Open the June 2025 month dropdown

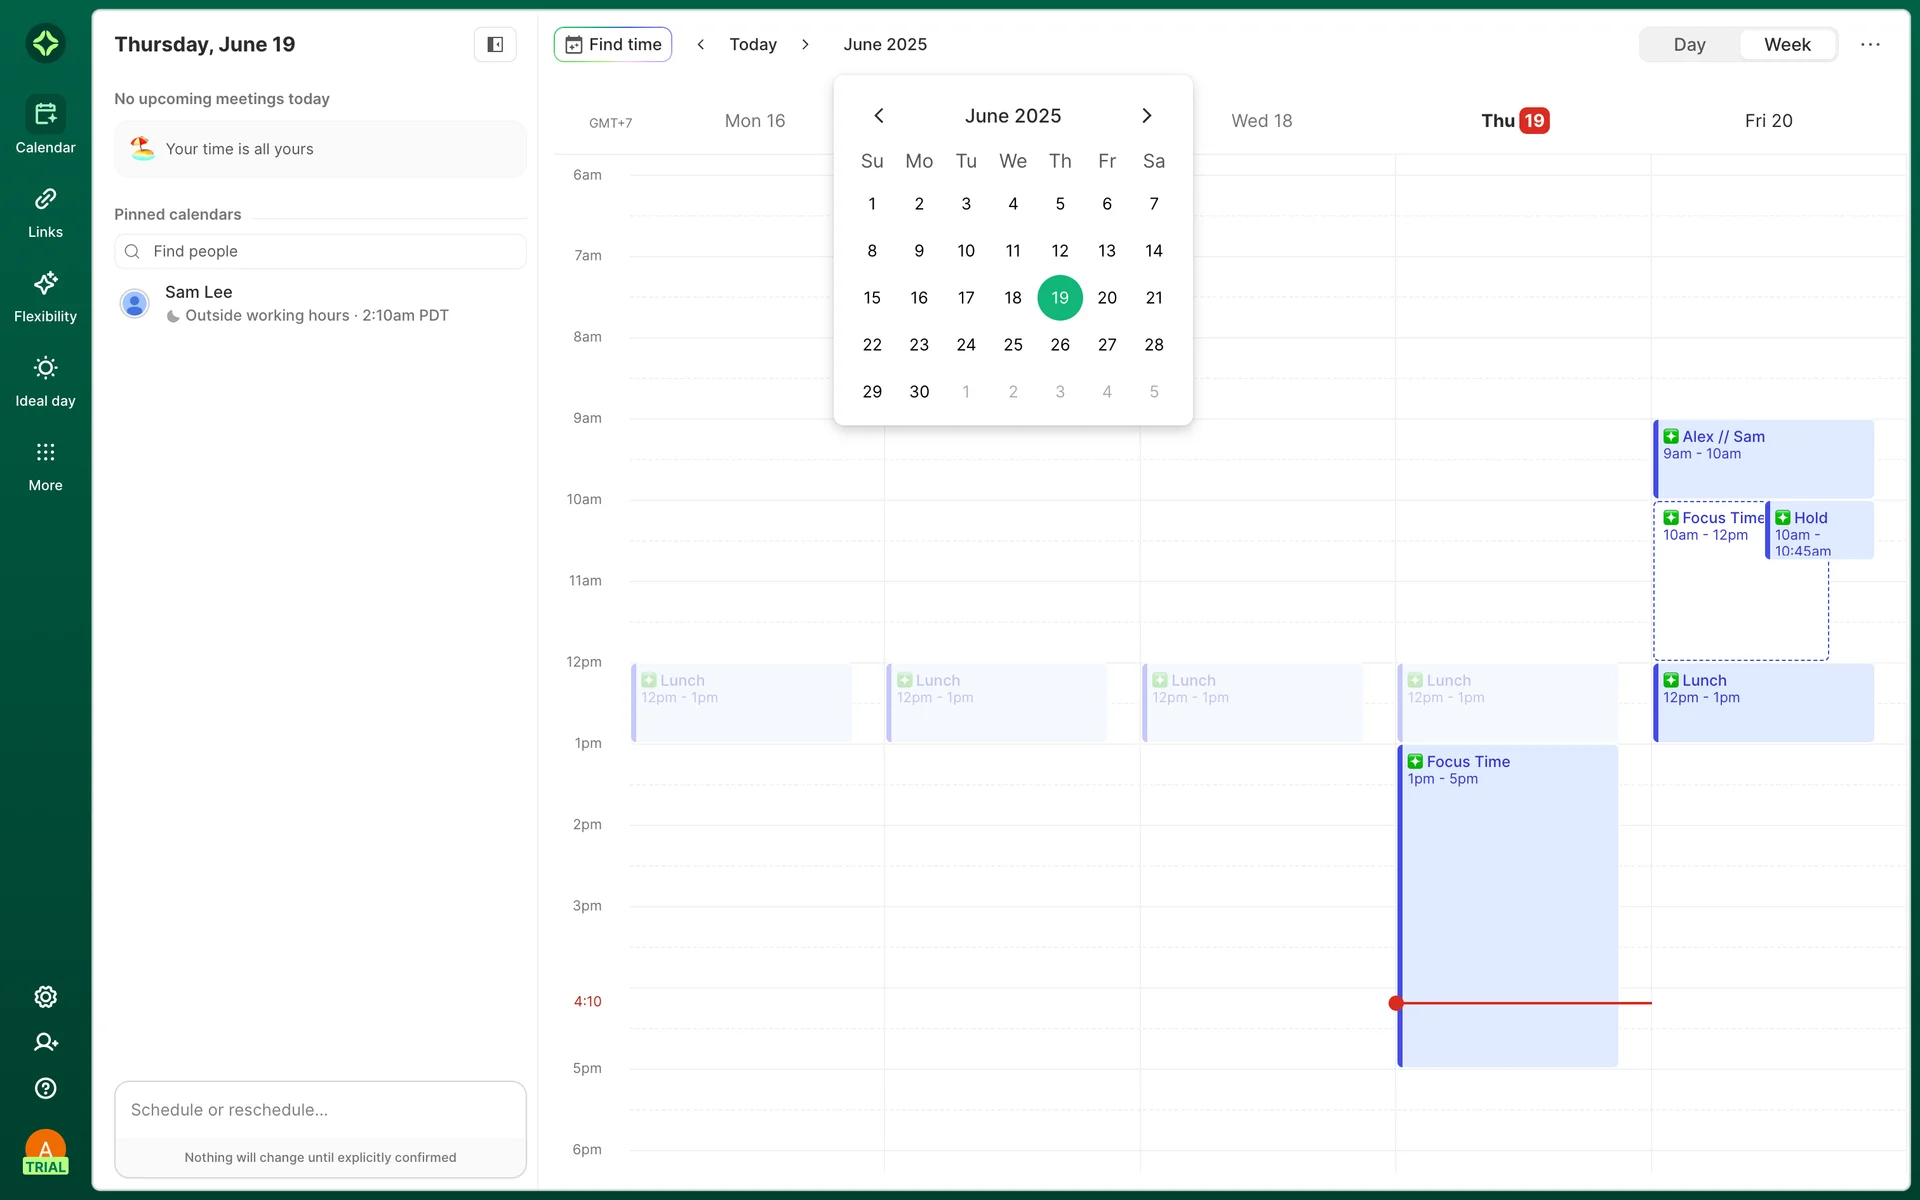(884, 44)
